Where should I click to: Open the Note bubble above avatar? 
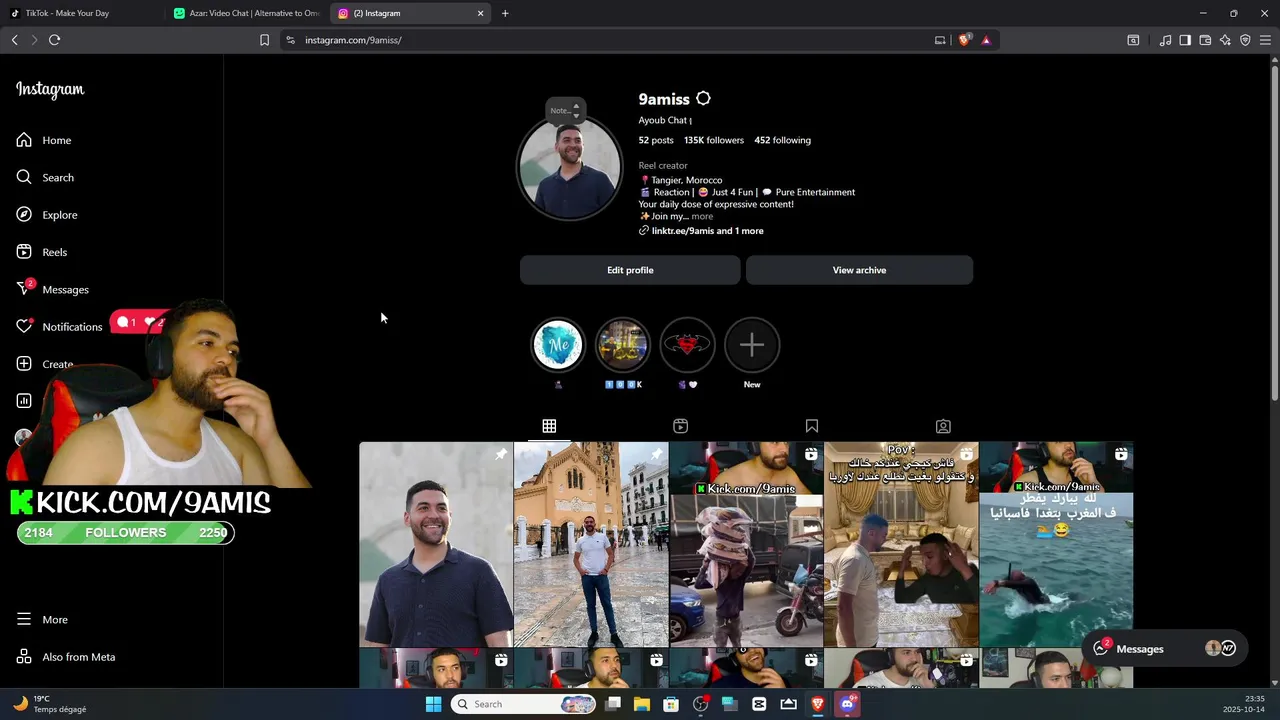point(565,110)
